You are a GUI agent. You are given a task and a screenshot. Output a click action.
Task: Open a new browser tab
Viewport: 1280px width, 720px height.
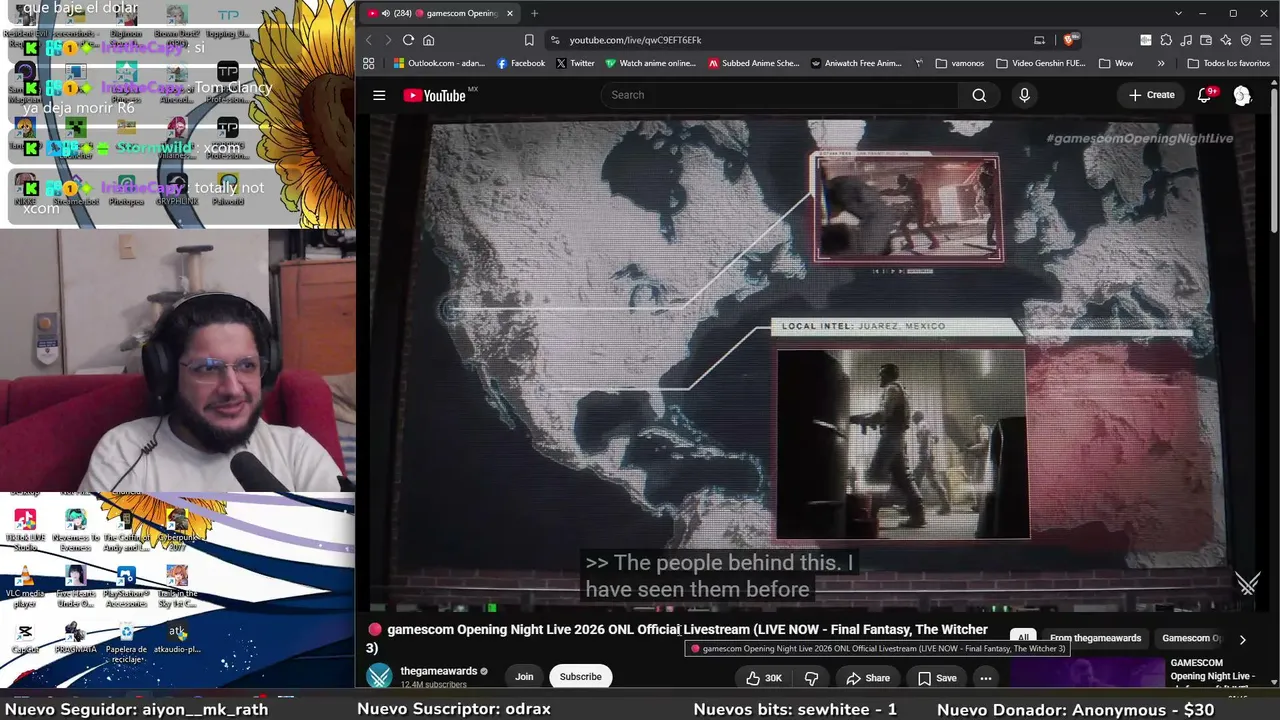pos(534,13)
